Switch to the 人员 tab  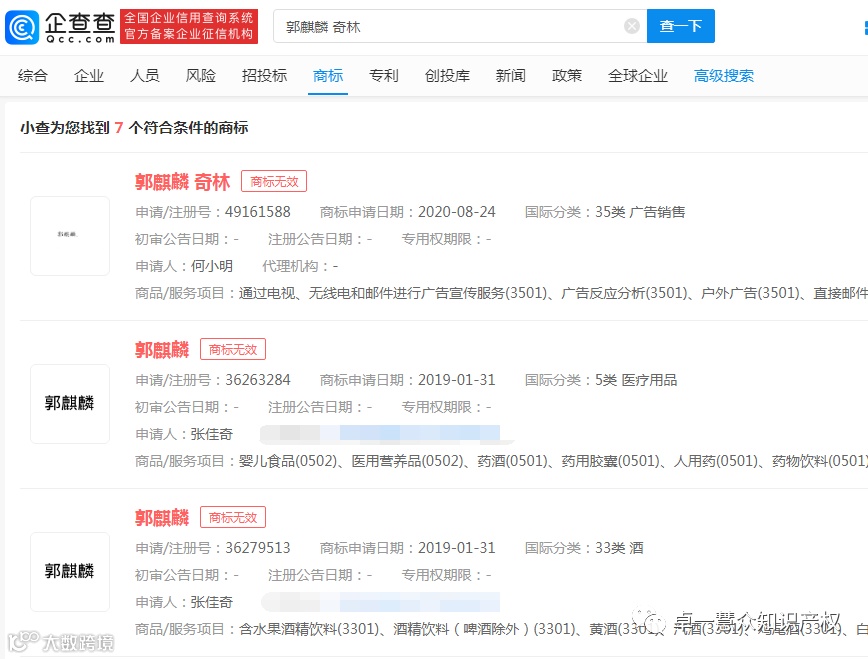pyautogui.click(x=144, y=75)
